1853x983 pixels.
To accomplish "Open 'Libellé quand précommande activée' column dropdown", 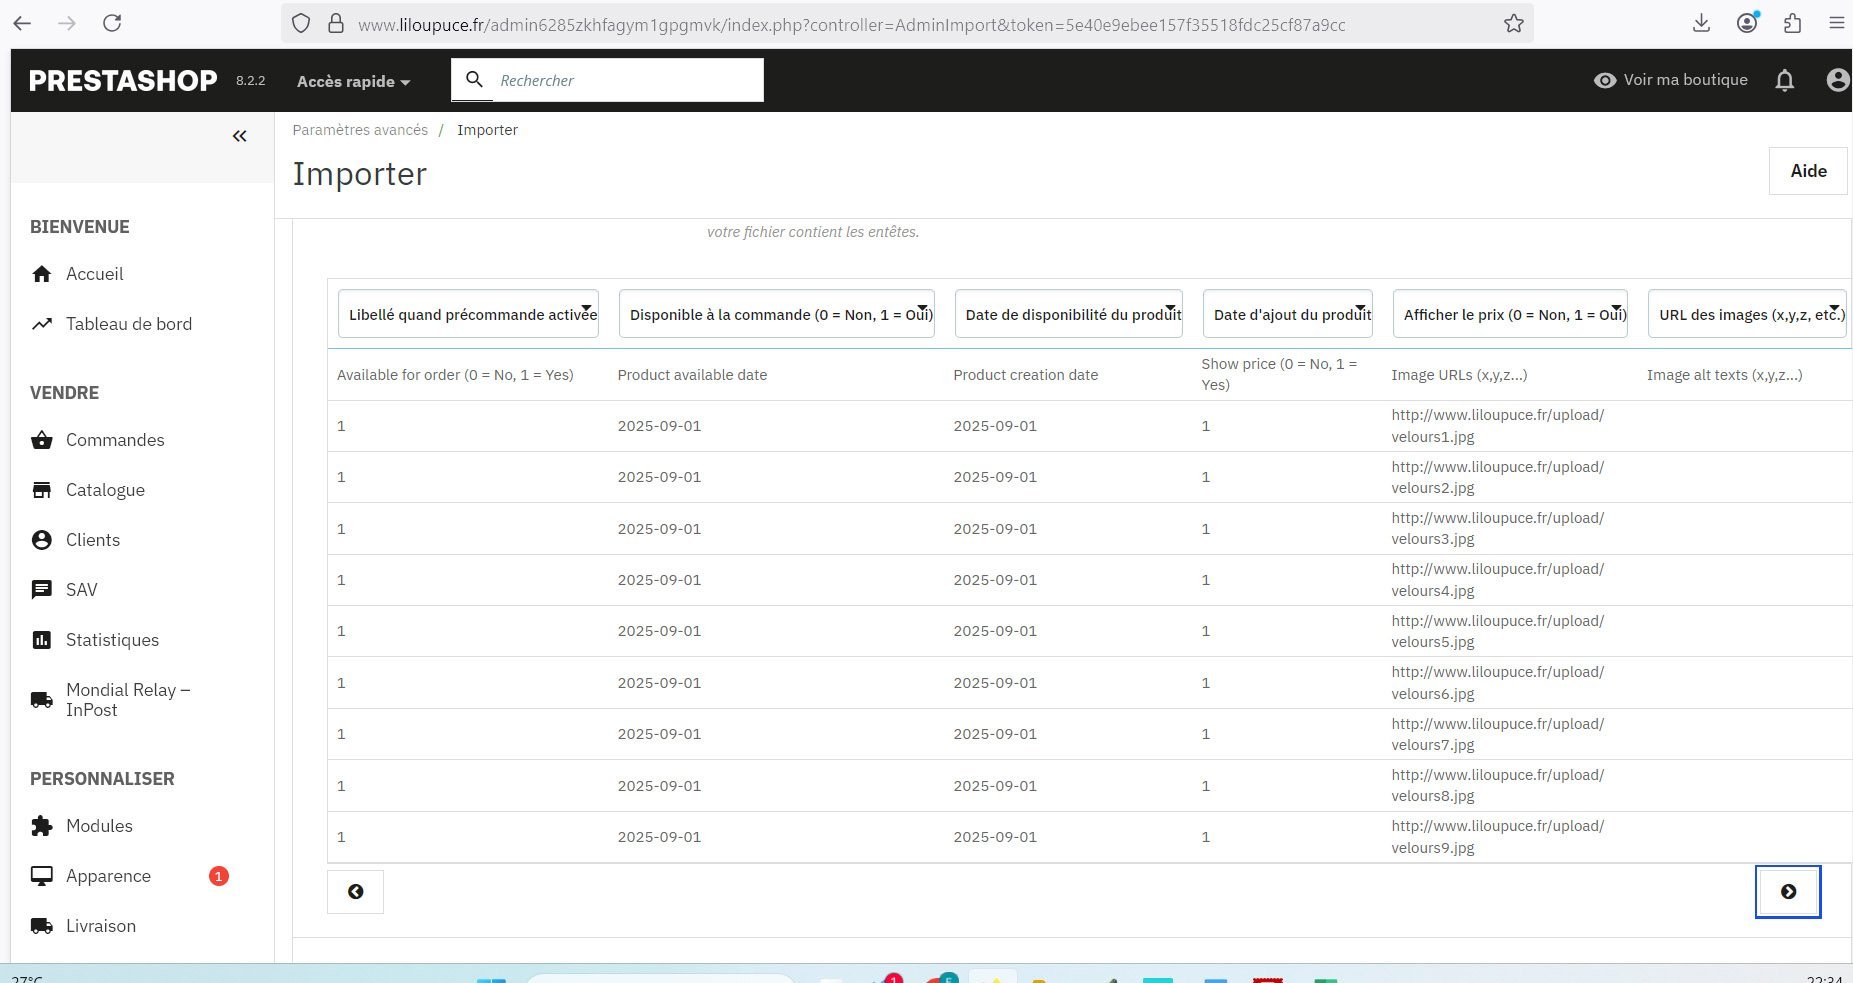I will 468,314.
